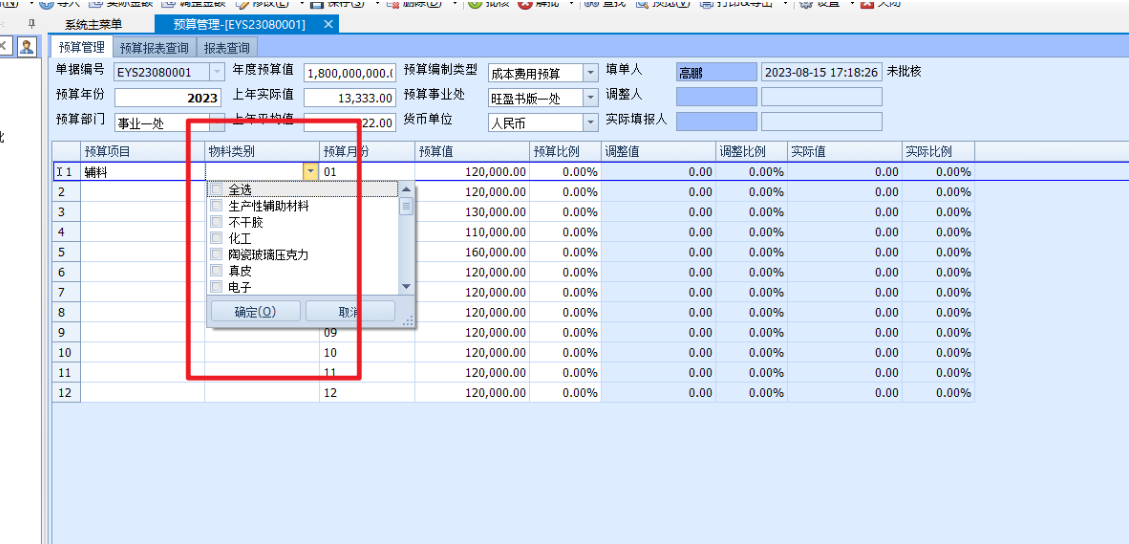
Task: Toggle the 物料类别 cell dropdown arrow
Action: coord(310,172)
